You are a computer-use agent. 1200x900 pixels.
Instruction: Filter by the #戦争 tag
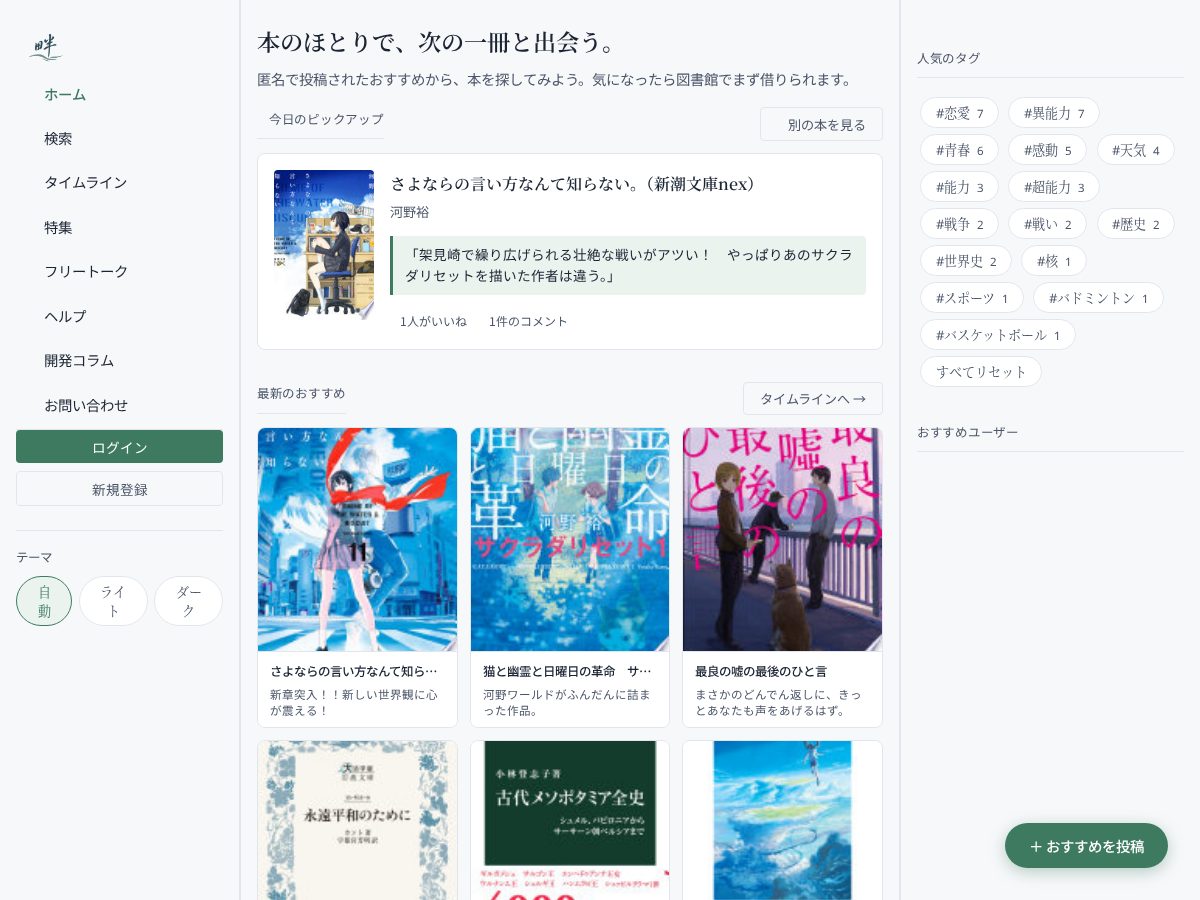coord(959,224)
